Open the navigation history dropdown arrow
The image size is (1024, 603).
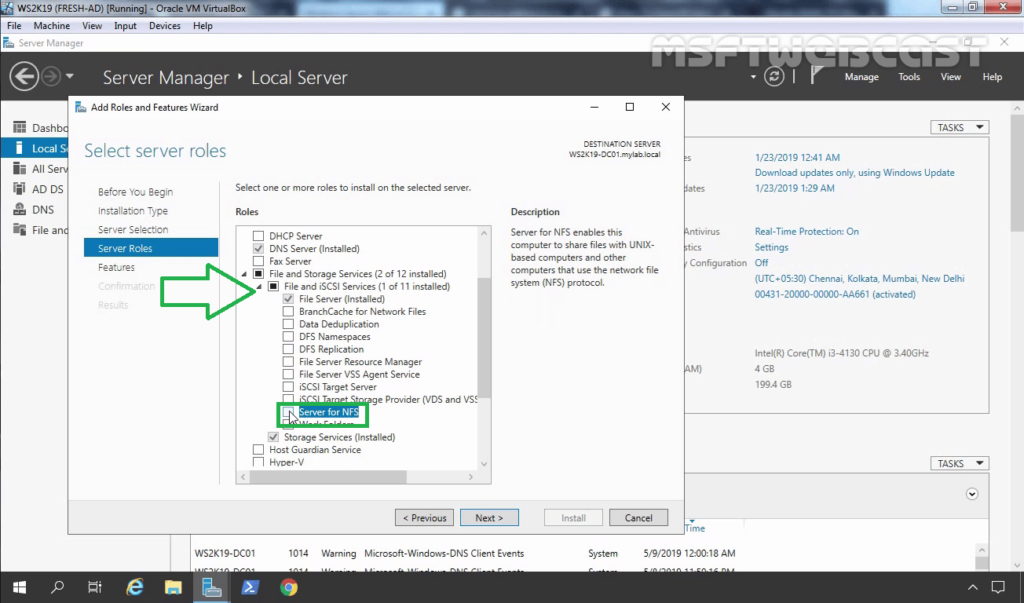(69, 76)
